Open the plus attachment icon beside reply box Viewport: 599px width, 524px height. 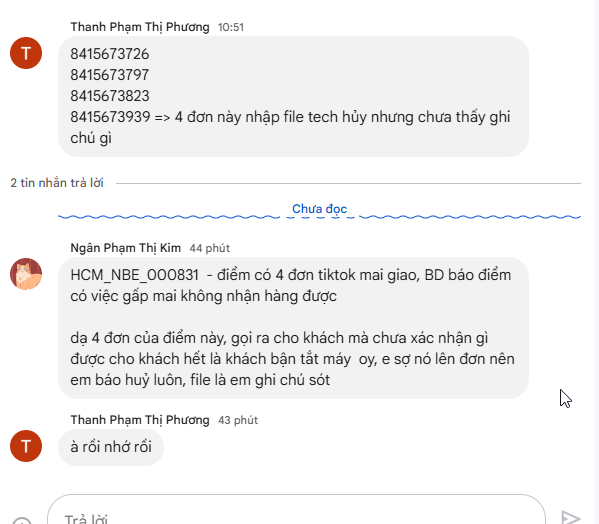click(22, 521)
